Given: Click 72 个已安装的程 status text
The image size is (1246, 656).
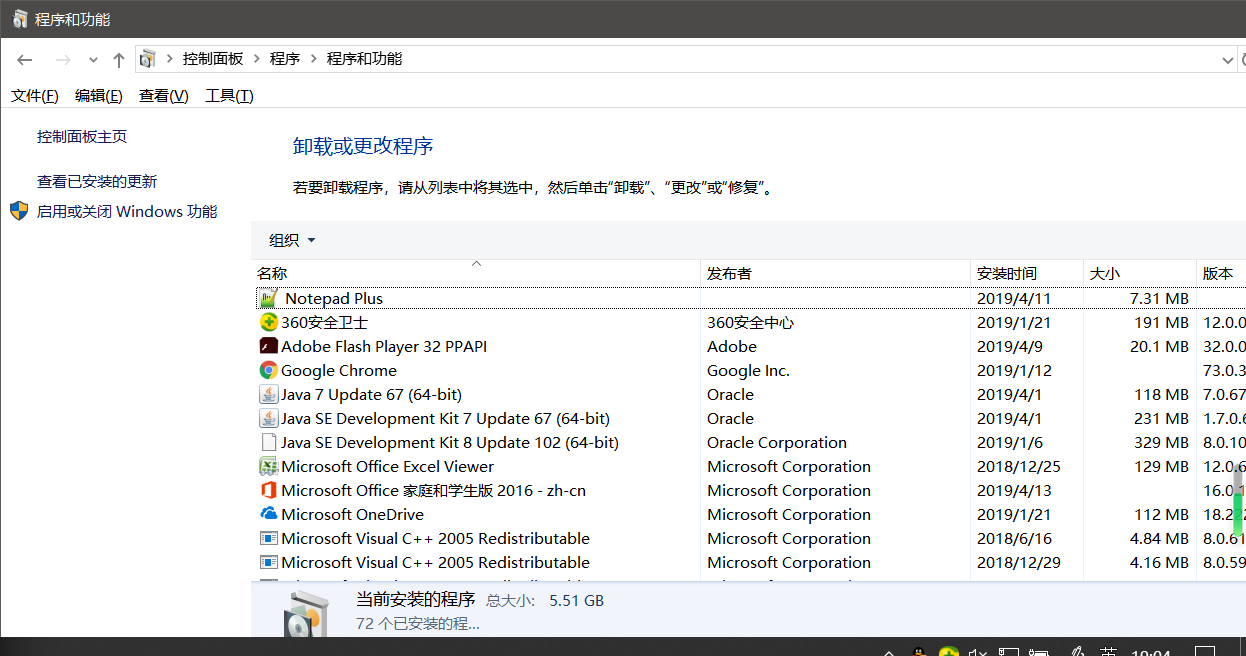Looking at the screenshot, I should (x=418, y=623).
